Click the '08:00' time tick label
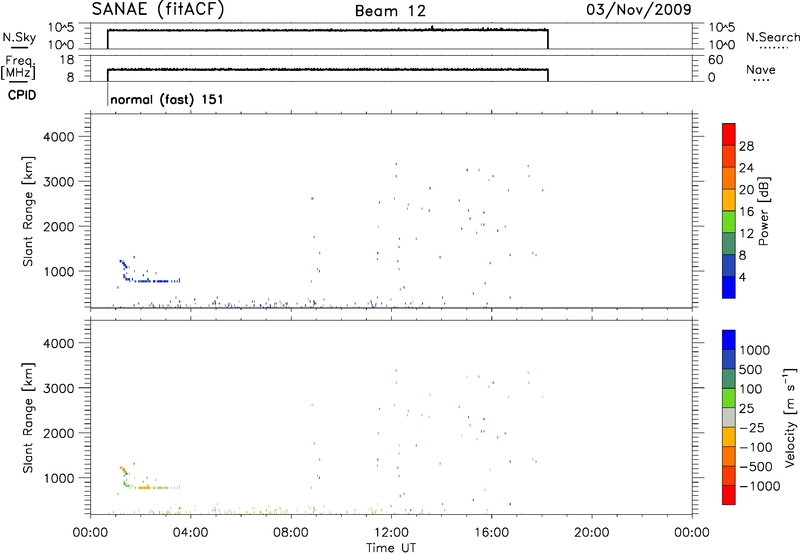The width and height of the screenshot is (800, 554). 291,533
